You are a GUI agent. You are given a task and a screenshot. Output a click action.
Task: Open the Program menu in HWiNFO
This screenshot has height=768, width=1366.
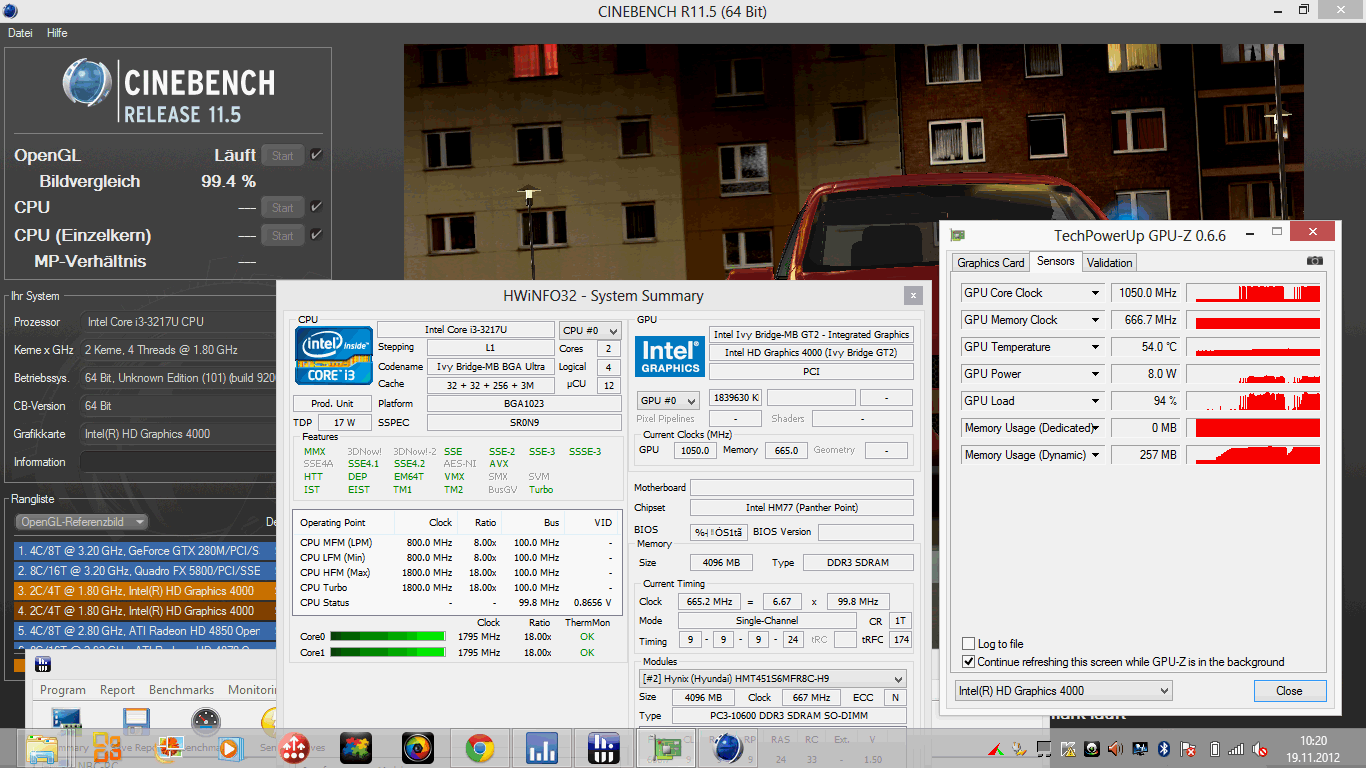(x=63, y=690)
